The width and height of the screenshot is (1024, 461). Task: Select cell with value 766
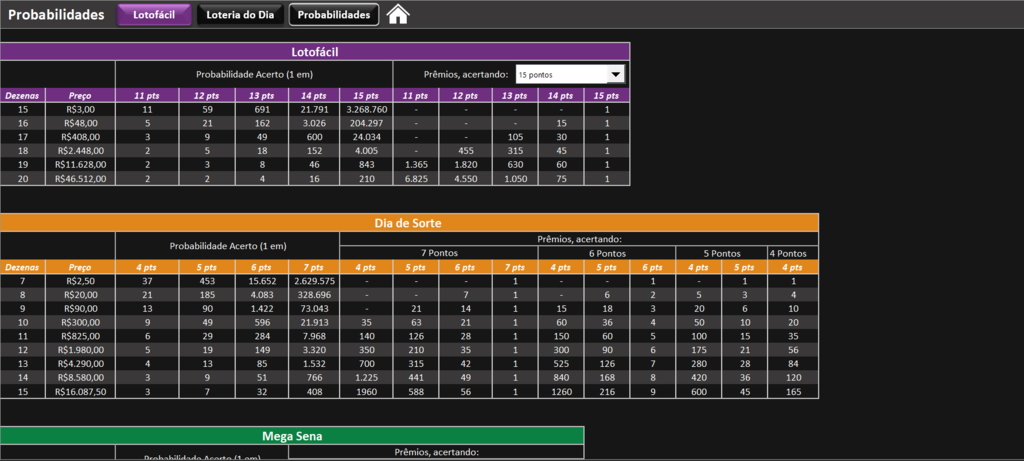pos(314,377)
